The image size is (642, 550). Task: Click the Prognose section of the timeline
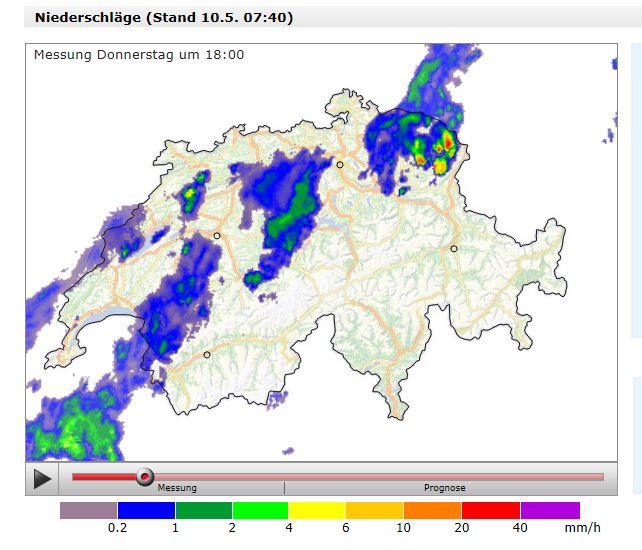point(444,477)
